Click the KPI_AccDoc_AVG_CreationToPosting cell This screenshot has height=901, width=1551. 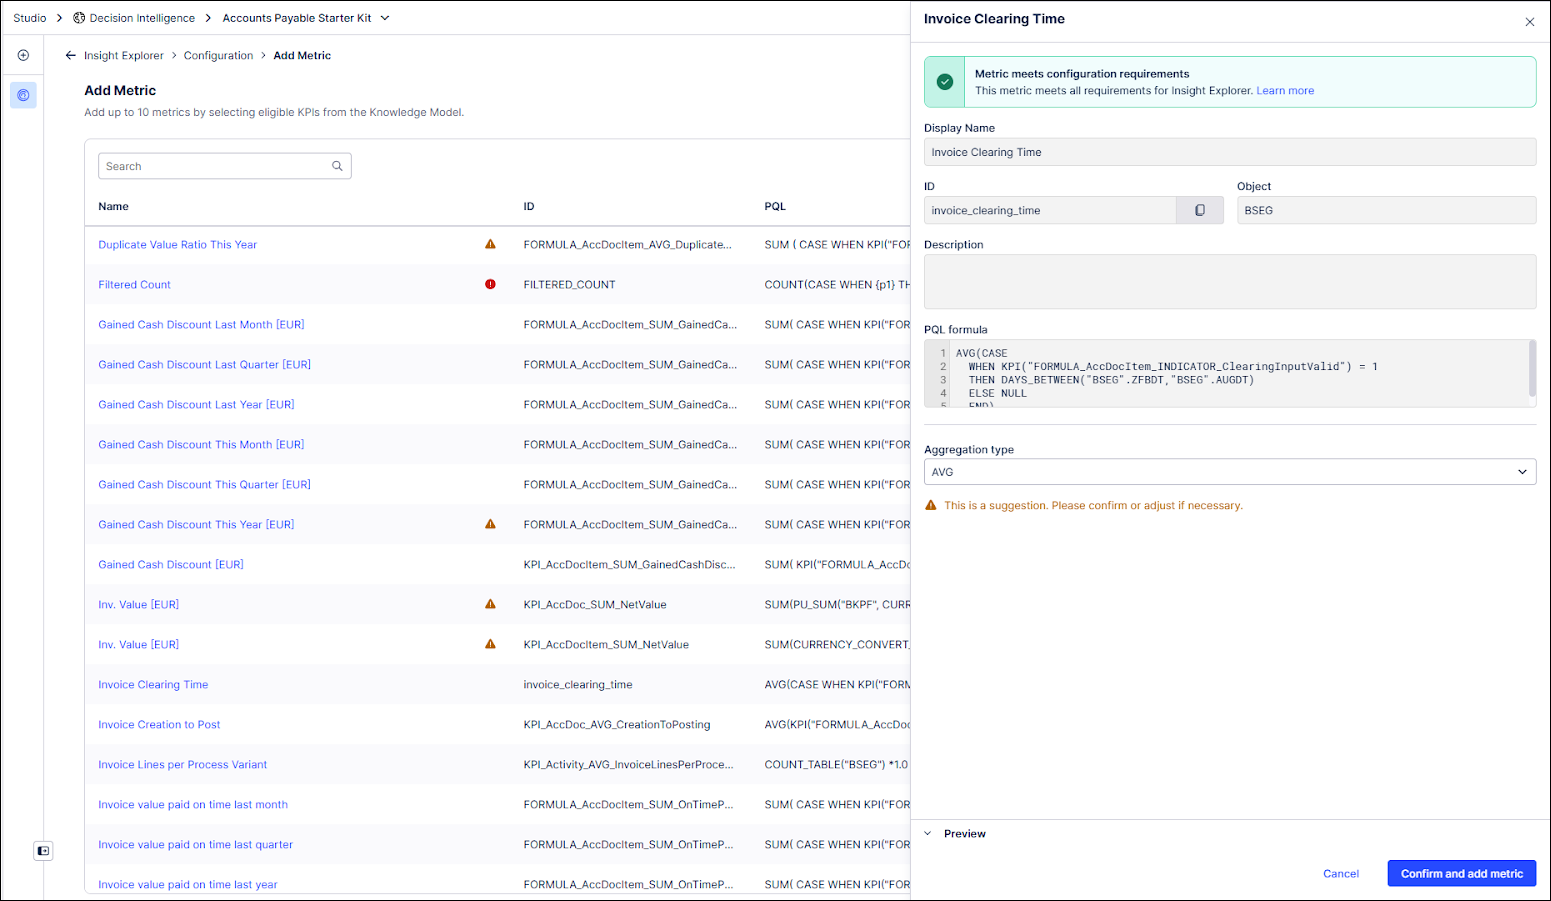coord(617,724)
